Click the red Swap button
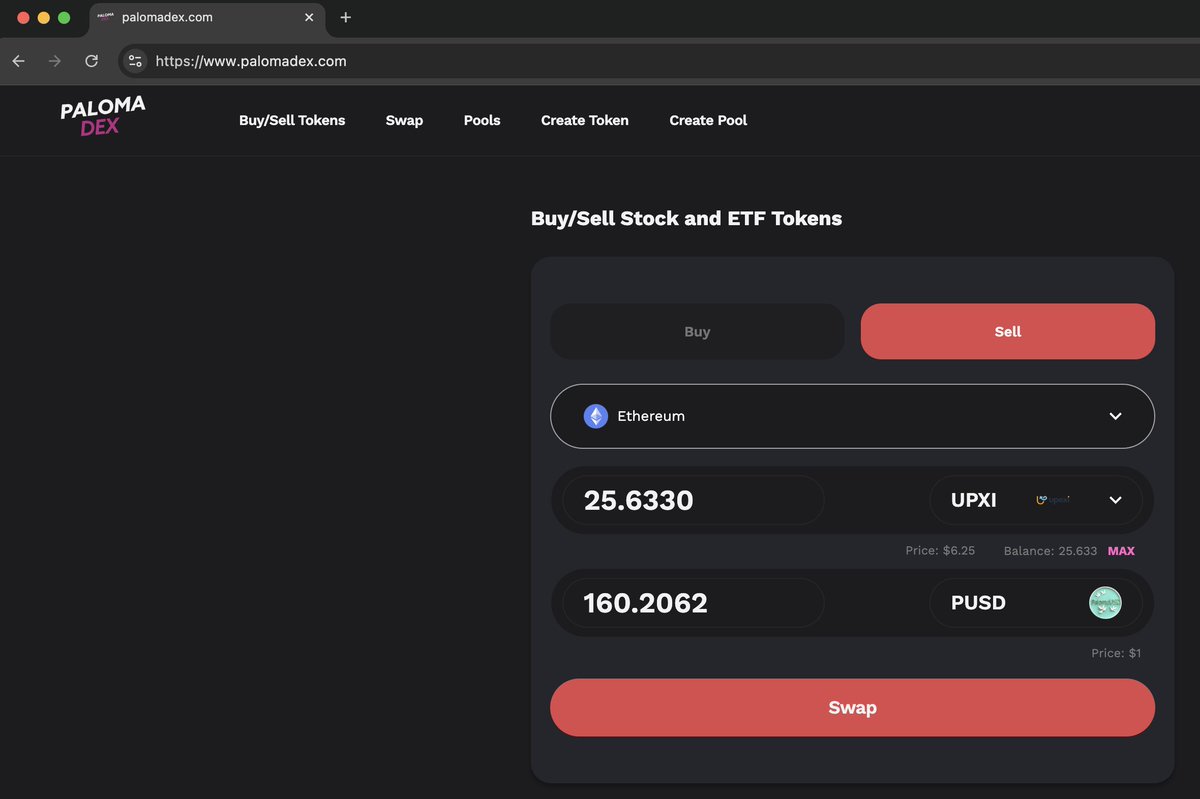This screenshot has width=1200, height=799. tap(852, 707)
